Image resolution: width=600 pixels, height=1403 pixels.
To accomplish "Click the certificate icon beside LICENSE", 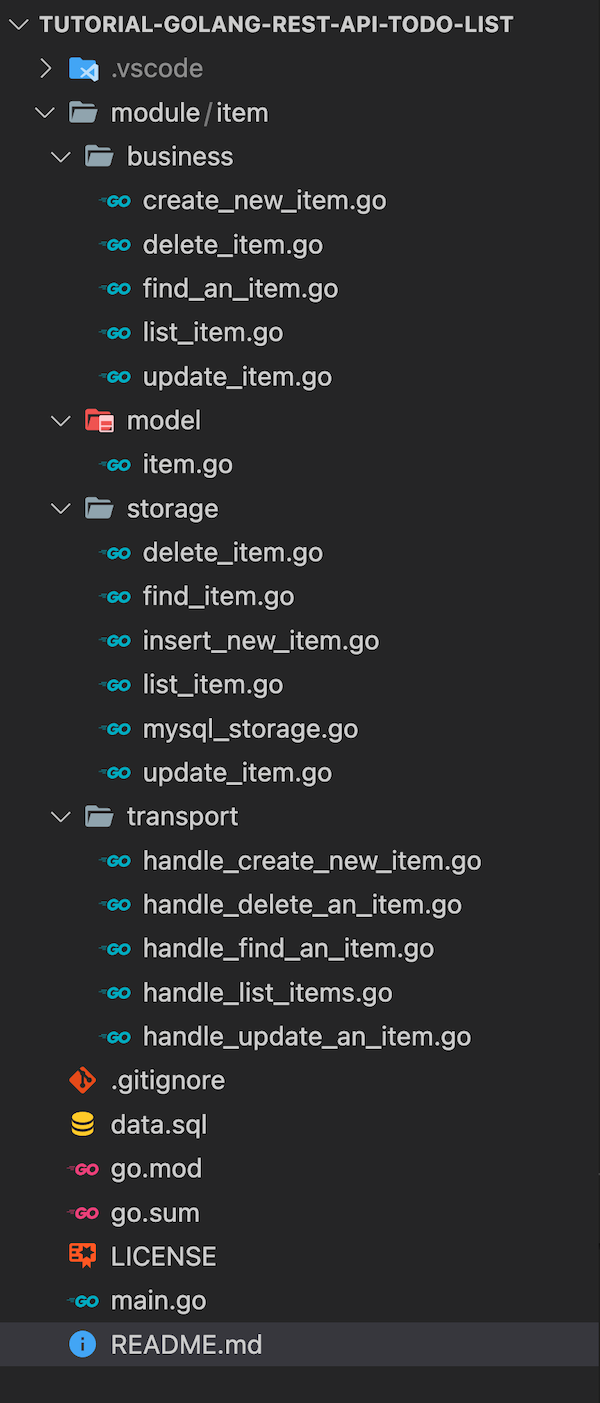I will pyautogui.click(x=84, y=1255).
